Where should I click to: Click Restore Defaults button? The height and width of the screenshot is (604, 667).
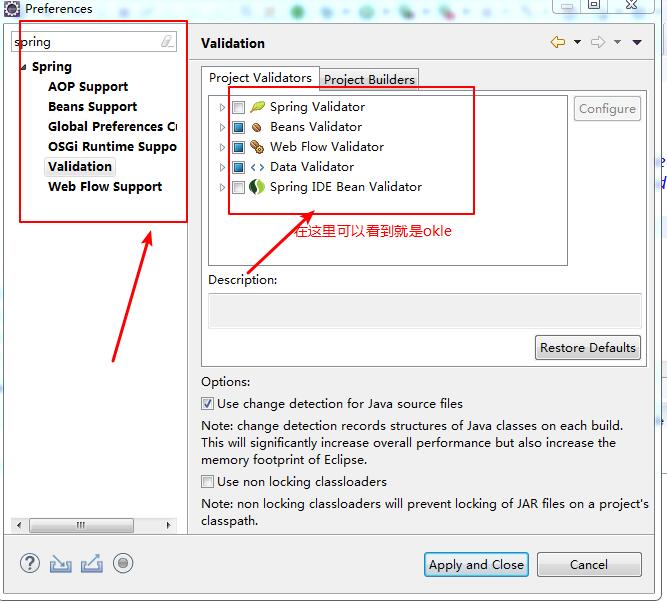click(x=587, y=348)
